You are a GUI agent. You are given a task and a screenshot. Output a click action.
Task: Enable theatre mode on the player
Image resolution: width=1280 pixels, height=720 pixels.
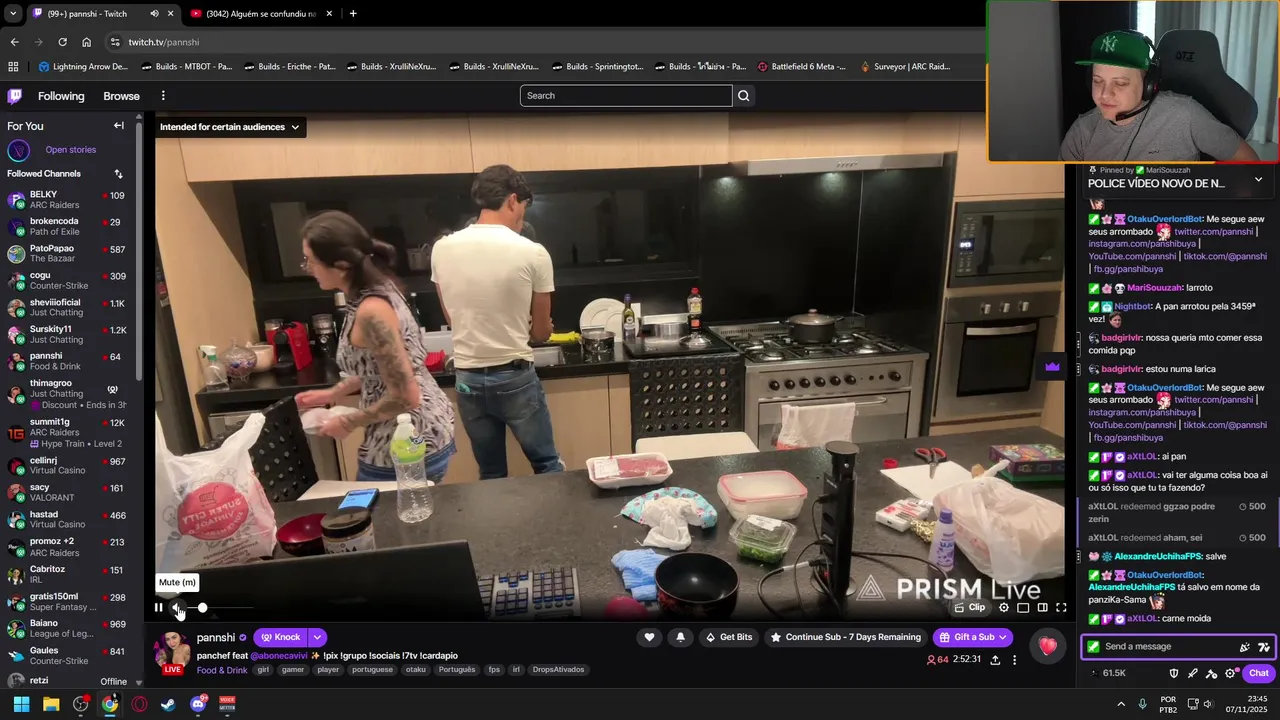point(1023,607)
